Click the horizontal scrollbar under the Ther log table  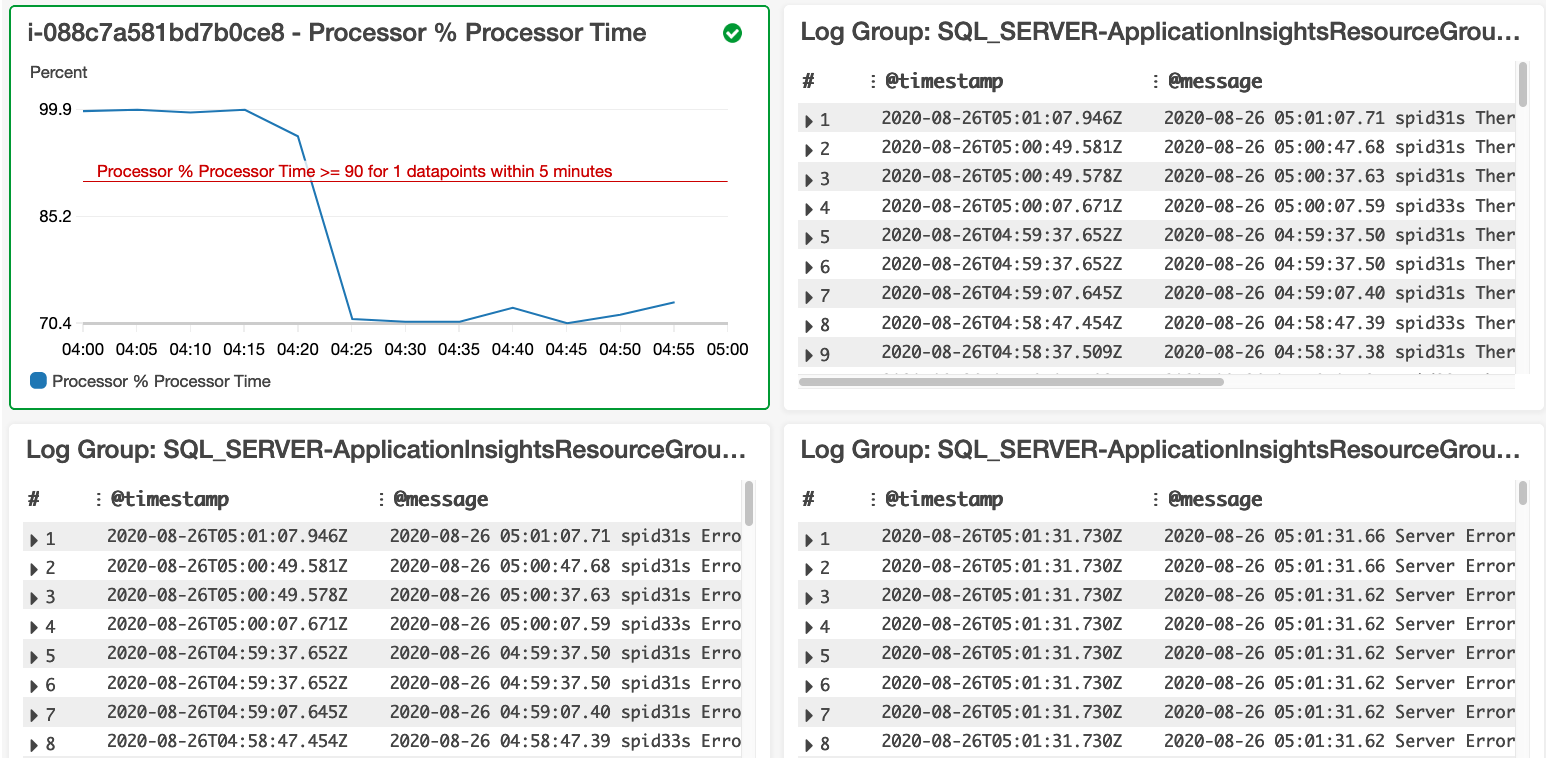(1011, 381)
